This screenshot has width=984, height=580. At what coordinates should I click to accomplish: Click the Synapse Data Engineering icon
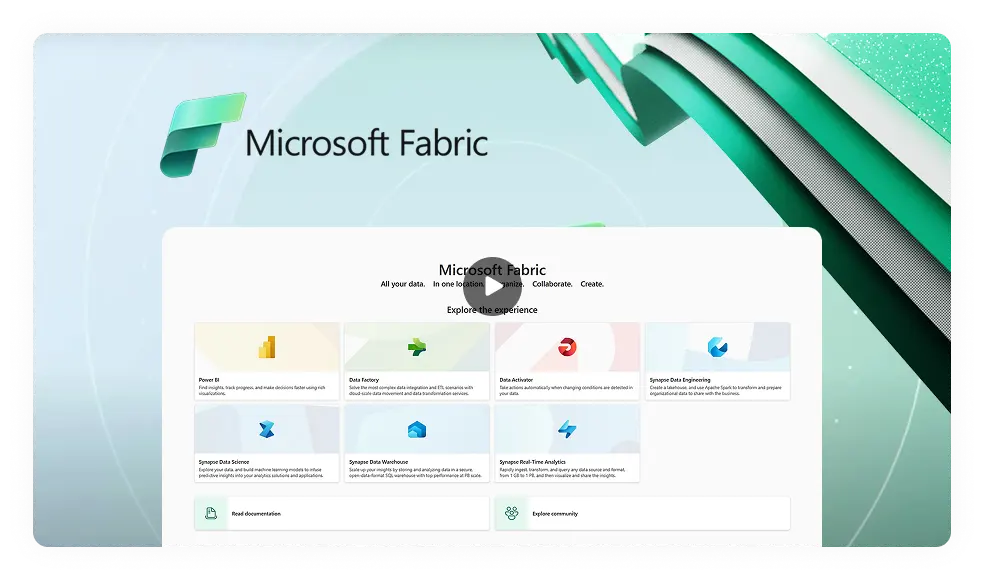point(717,347)
